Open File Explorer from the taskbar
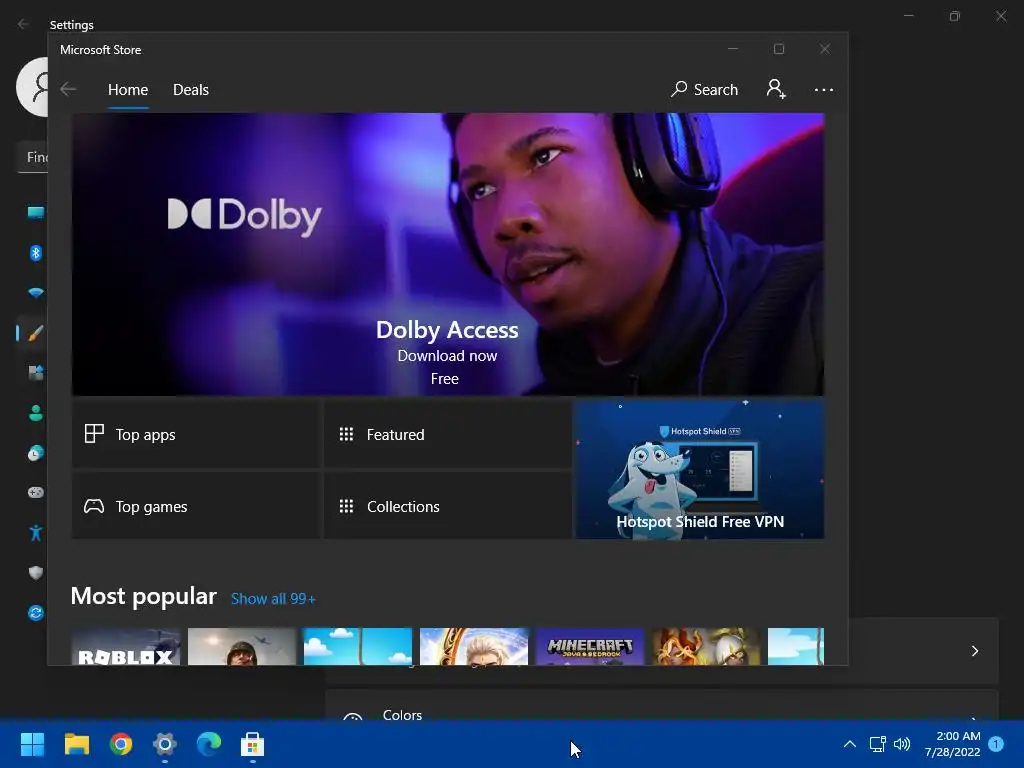Image resolution: width=1024 pixels, height=768 pixels. (x=76, y=744)
